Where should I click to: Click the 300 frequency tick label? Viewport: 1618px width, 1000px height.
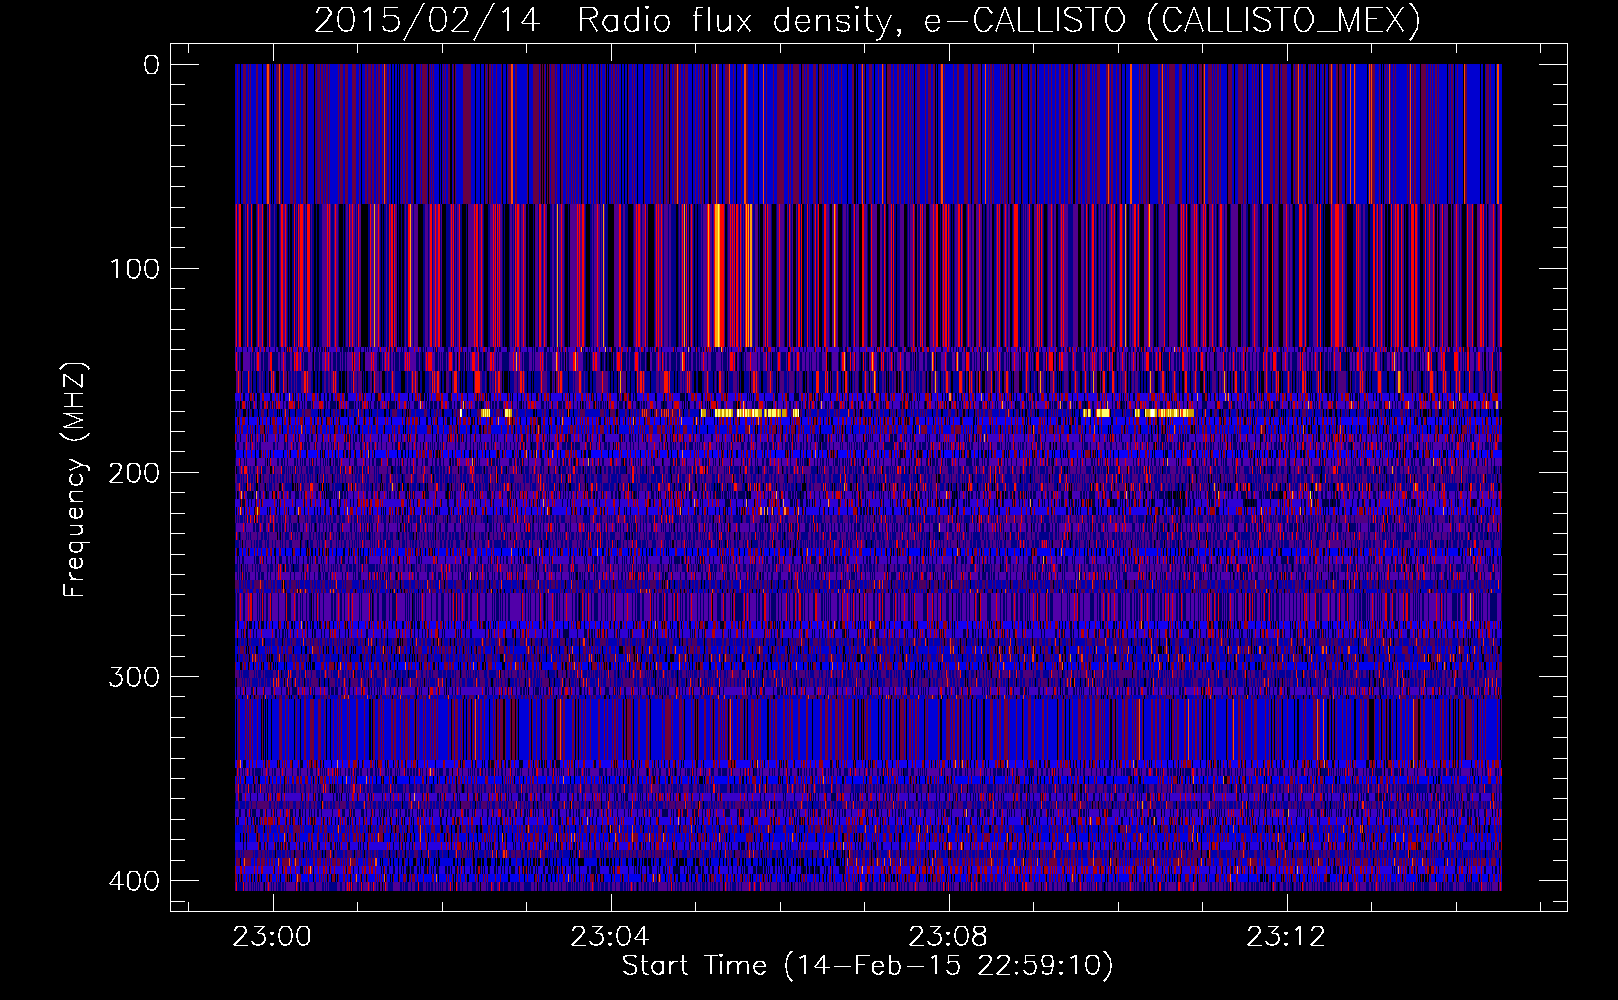point(134,677)
